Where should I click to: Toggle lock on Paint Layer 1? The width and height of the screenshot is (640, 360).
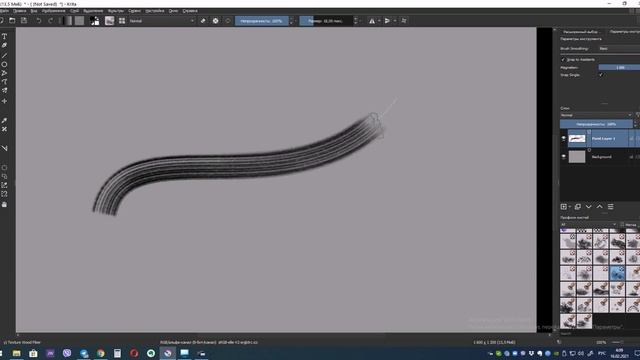tap(631, 139)
